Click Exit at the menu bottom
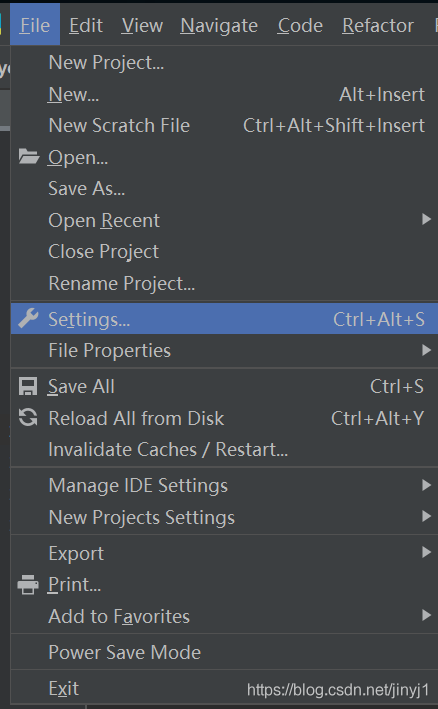The width and height of the screenshot is (438, 709). click(x=63, y=689)
